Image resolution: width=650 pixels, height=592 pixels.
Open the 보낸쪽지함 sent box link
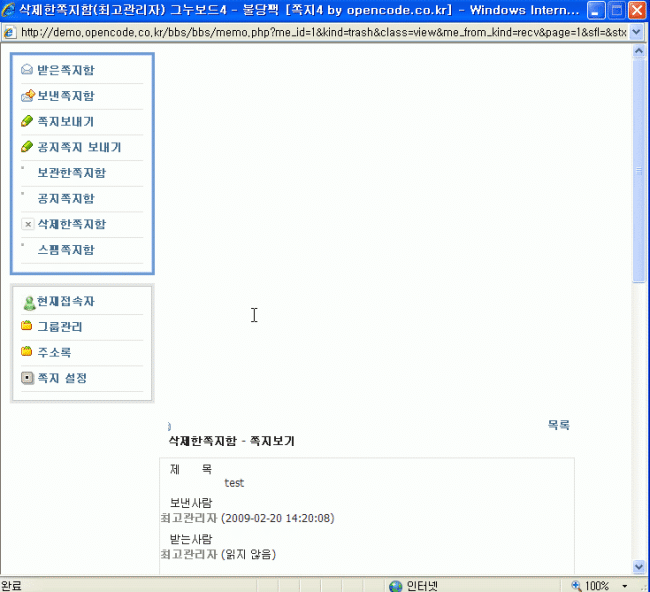tap(66, 96)
